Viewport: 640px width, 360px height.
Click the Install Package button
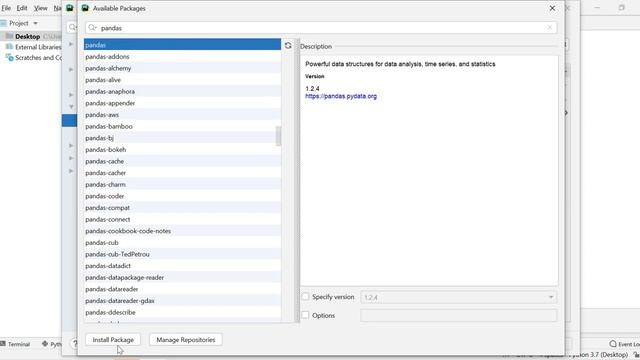coord(113,340)
